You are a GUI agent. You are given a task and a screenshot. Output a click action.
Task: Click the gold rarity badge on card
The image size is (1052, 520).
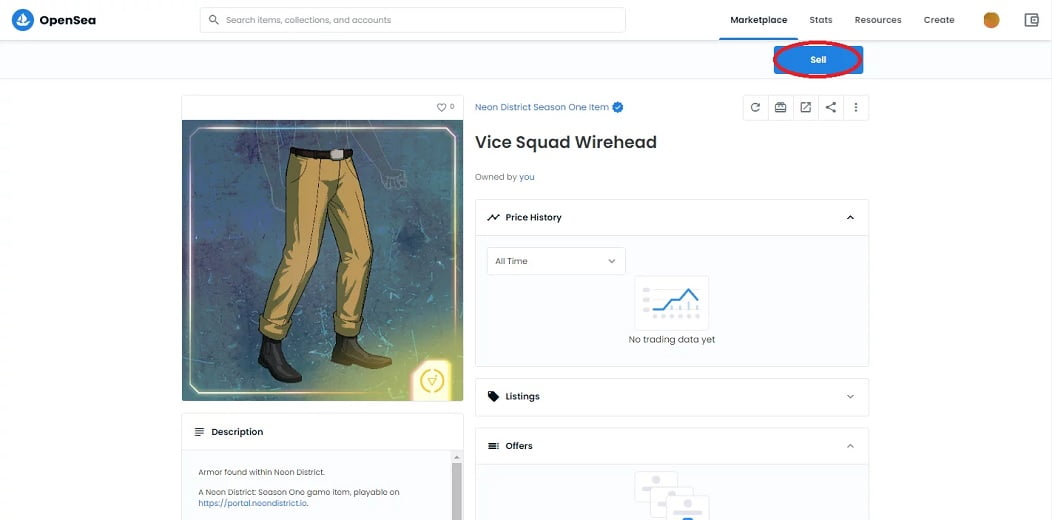pyautogui.click(x=431, y=381)
